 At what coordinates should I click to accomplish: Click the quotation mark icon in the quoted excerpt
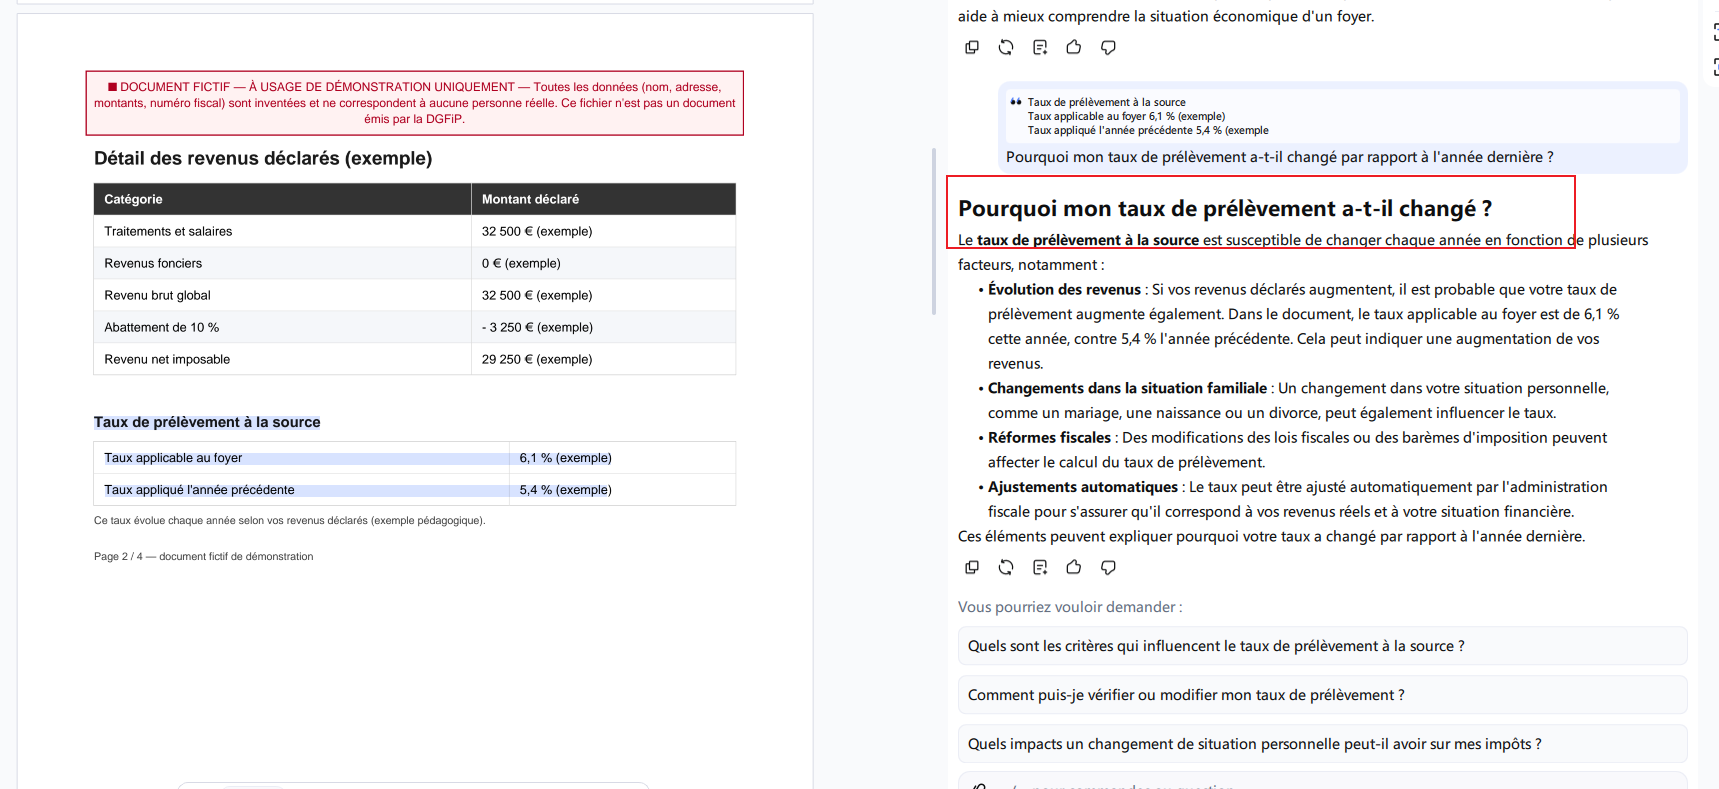coord(1016,102)
